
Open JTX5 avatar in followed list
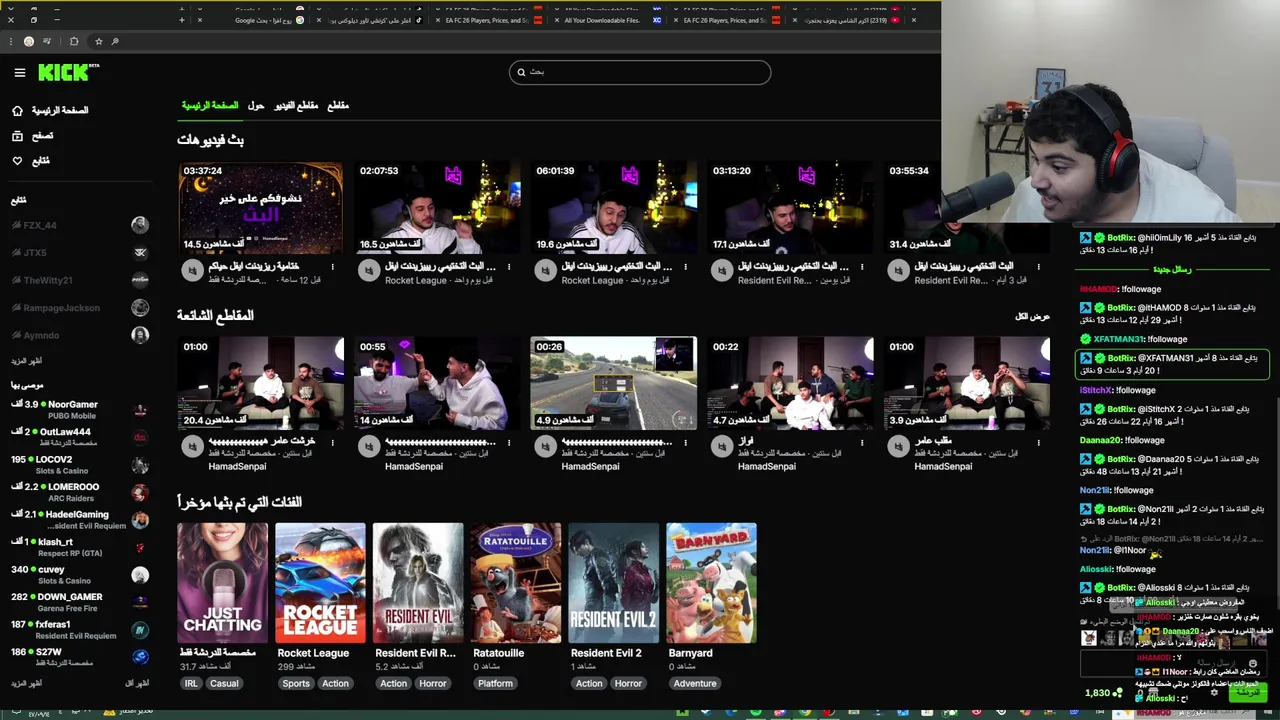pyautogui.click(x=140, y=253)
